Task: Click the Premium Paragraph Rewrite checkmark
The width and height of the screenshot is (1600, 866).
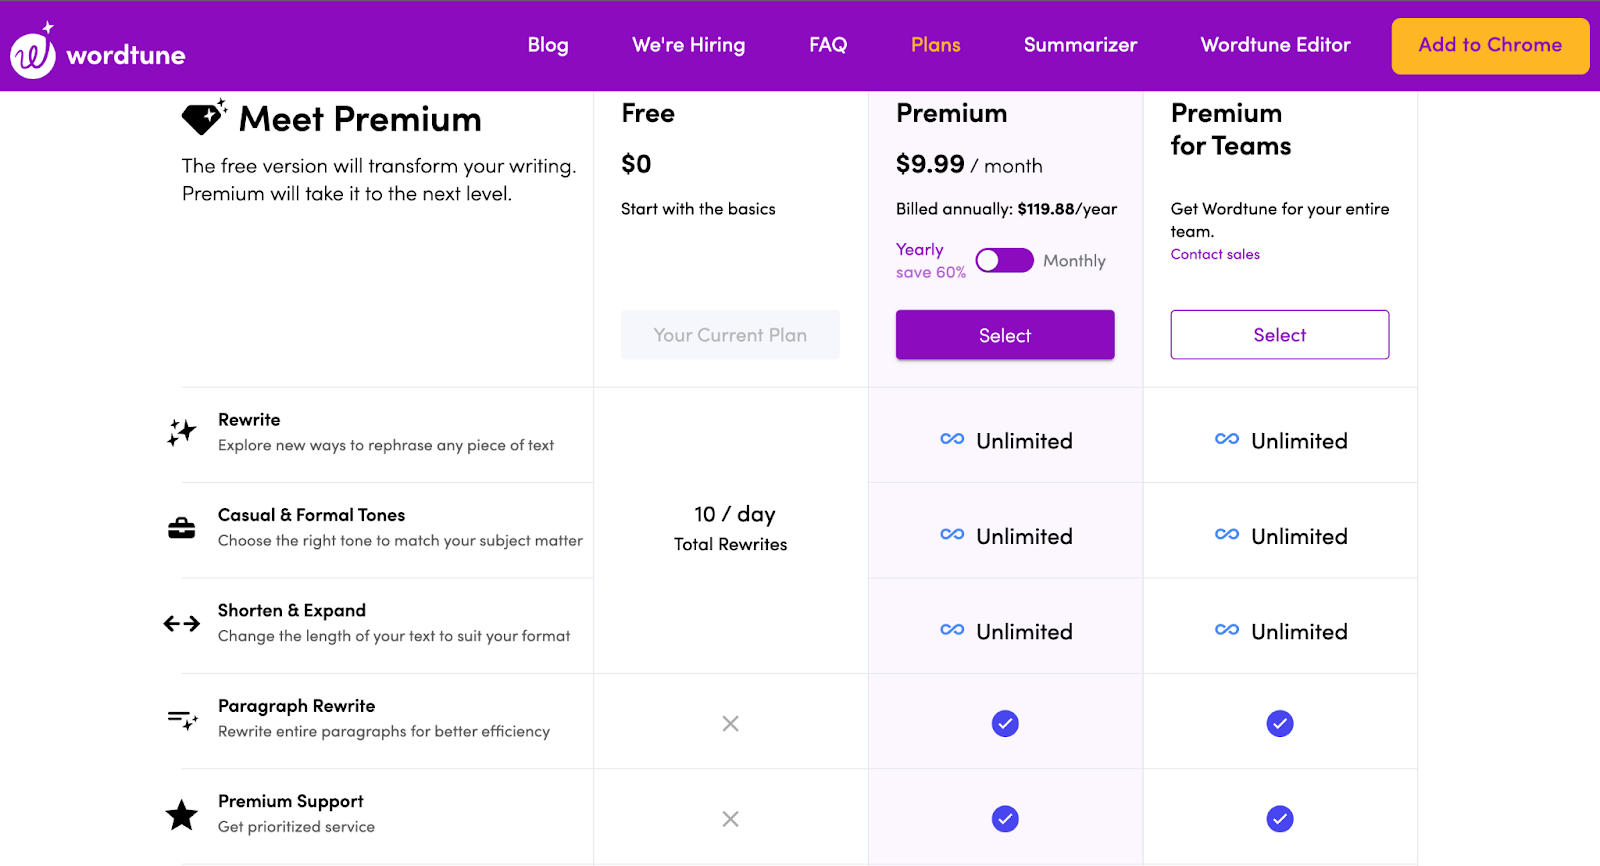Action: (x=1005, y=723)
